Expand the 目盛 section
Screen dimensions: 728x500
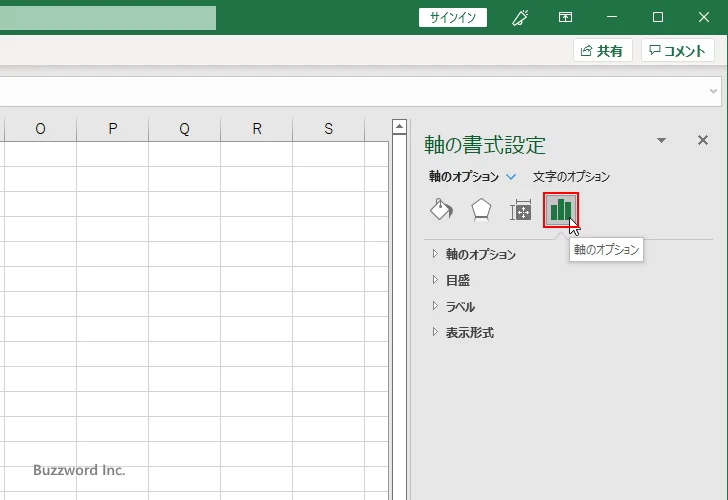(457, 280)
